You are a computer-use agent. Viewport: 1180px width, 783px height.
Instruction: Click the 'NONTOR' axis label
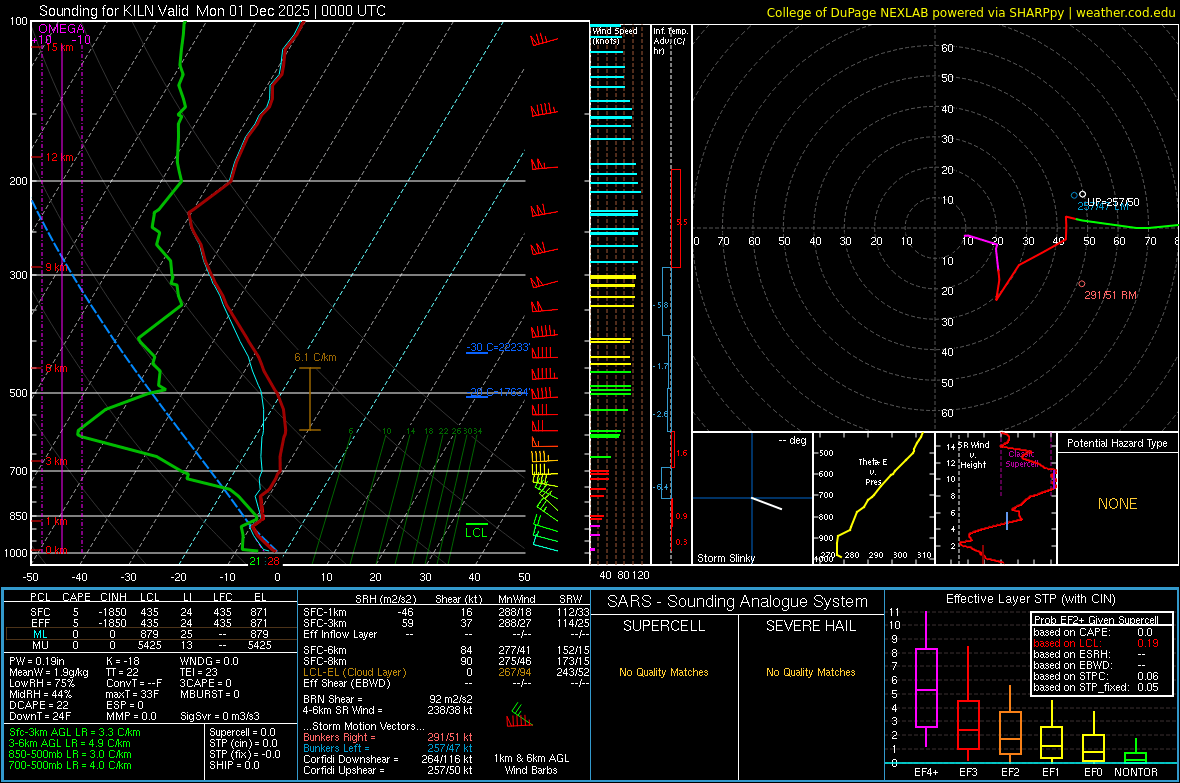coord(1136,772)
